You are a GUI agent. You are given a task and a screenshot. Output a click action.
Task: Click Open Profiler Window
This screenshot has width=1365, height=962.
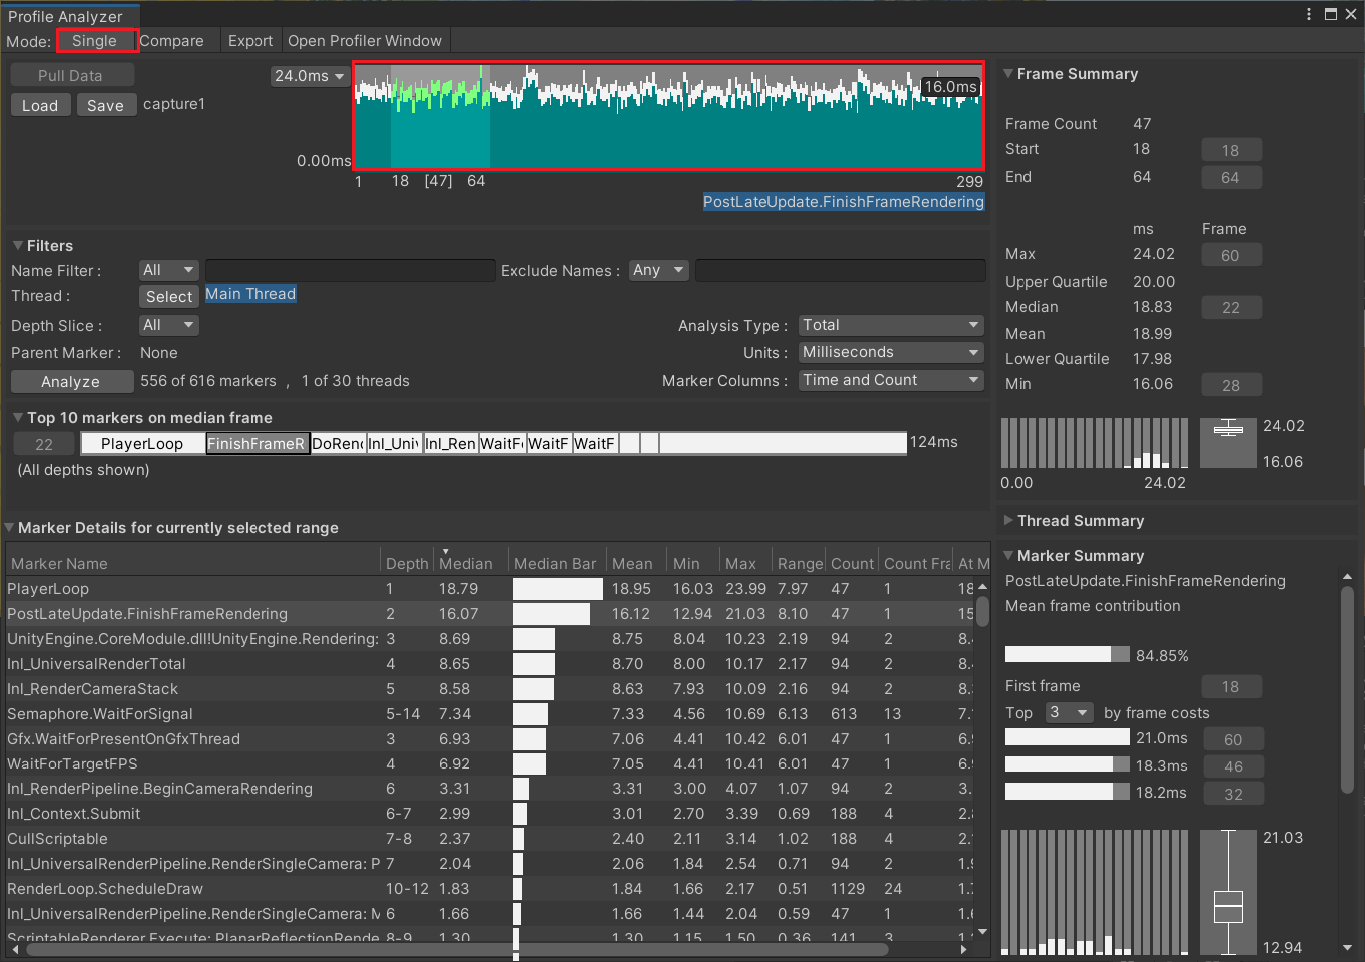coord(365,41)
